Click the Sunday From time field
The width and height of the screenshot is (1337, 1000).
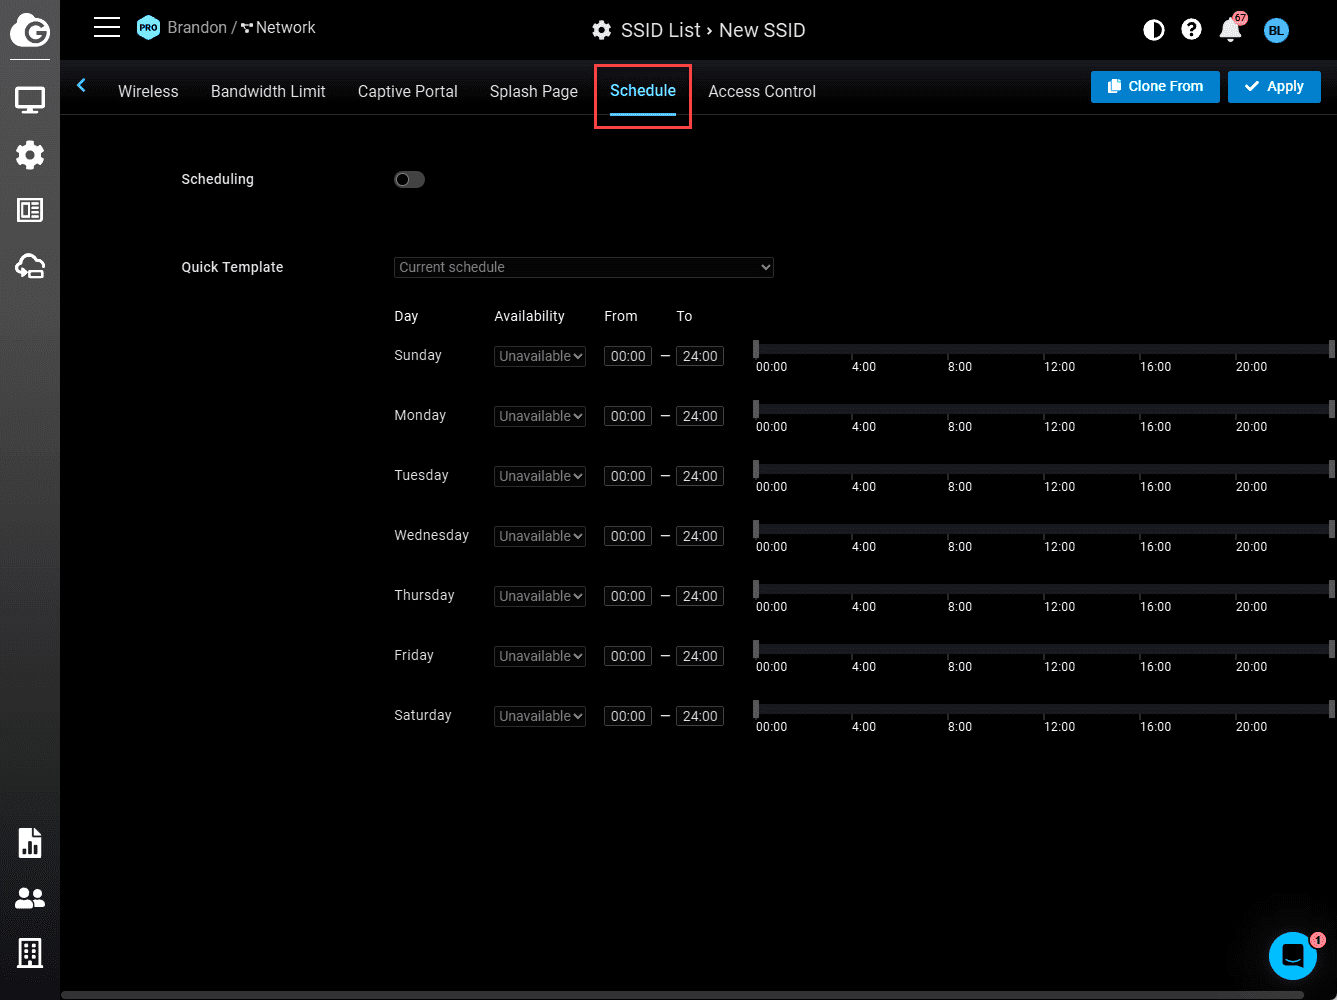[628, 356]
